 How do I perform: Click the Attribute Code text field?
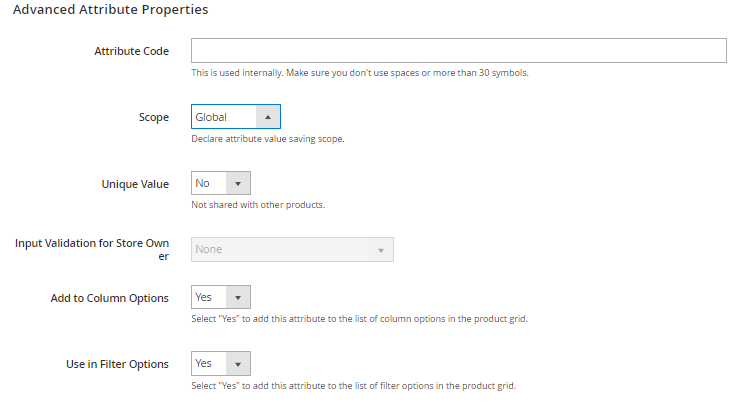tap(458, 51)
